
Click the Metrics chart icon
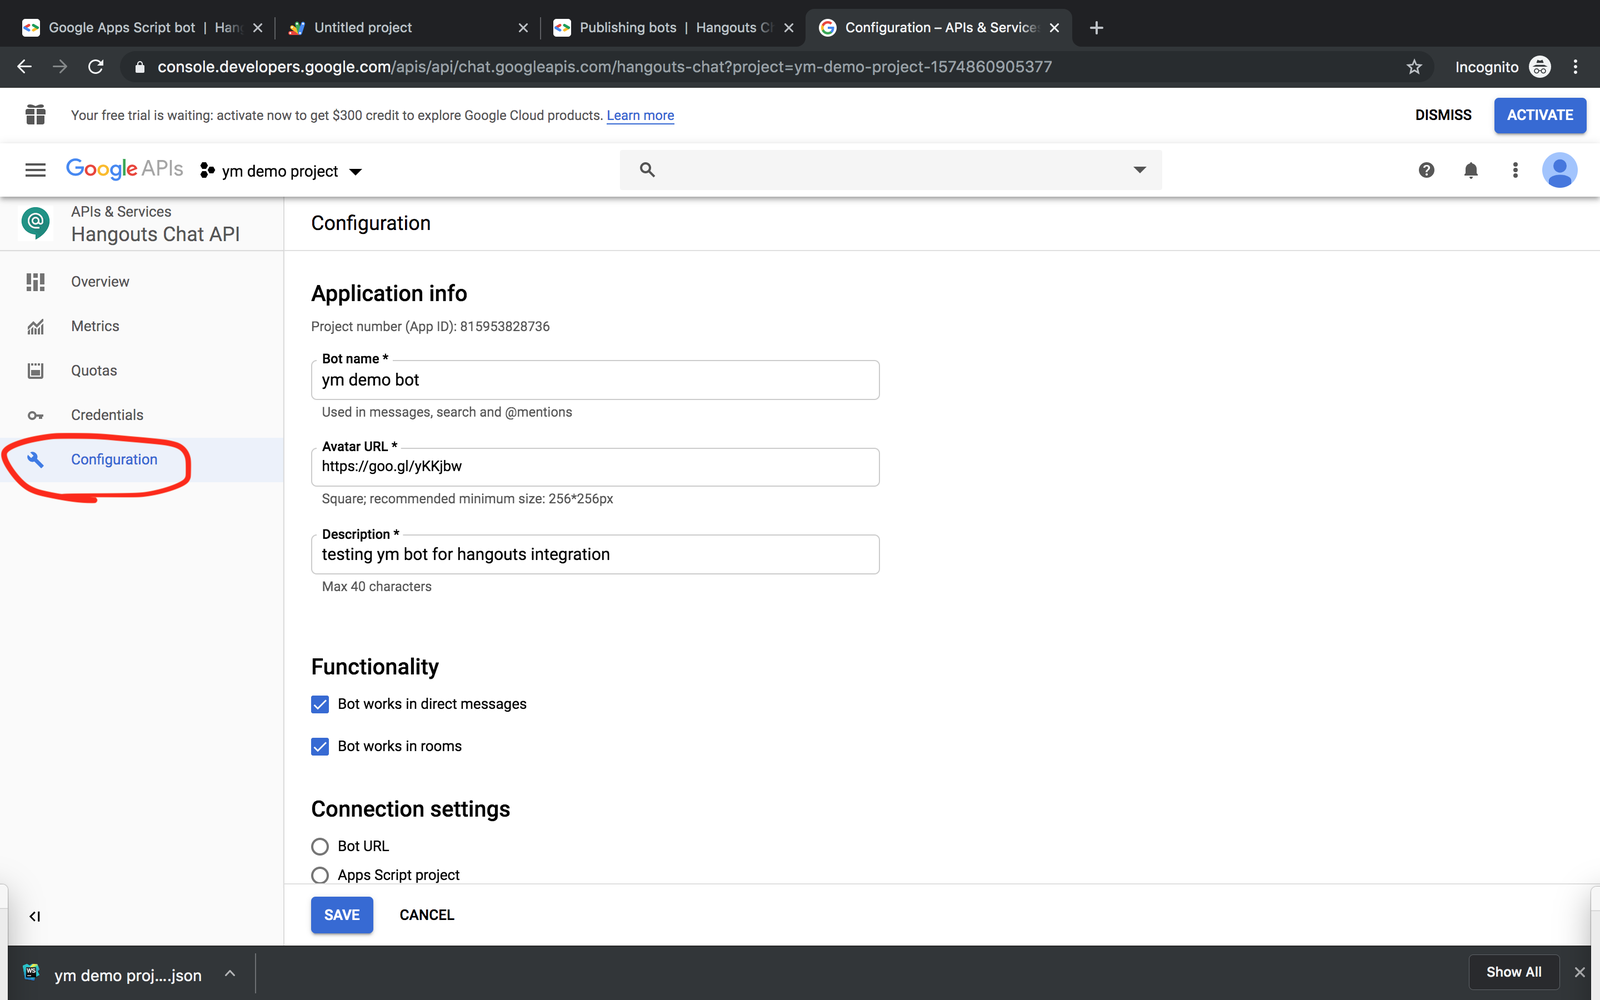(36, 326)
